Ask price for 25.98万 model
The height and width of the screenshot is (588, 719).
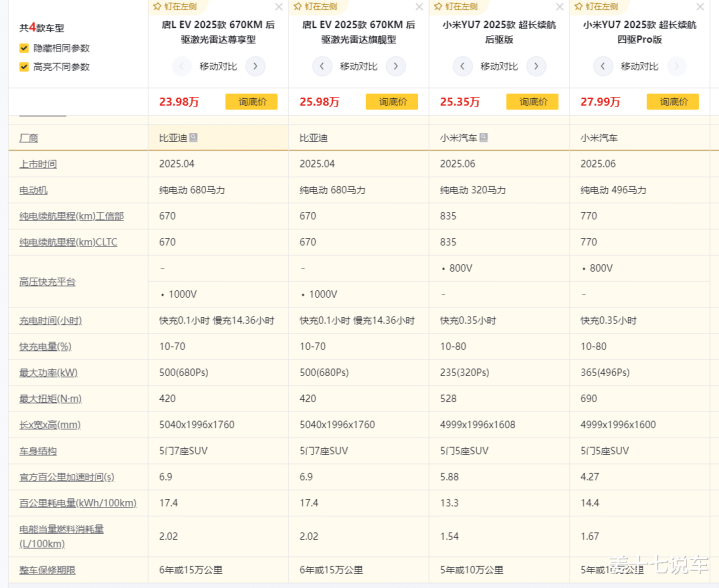[392, 102]
